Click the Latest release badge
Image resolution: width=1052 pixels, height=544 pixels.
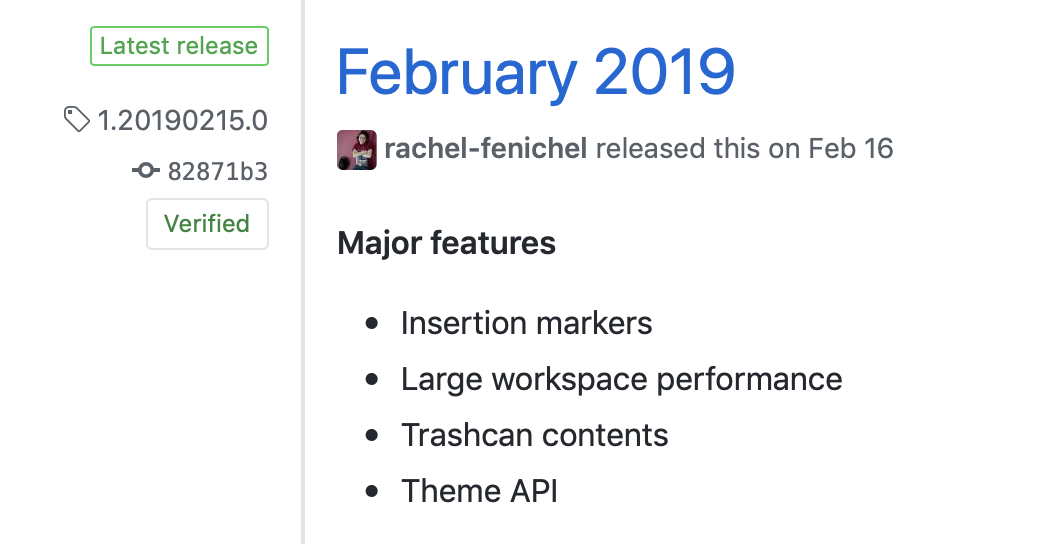click(179, 46)
